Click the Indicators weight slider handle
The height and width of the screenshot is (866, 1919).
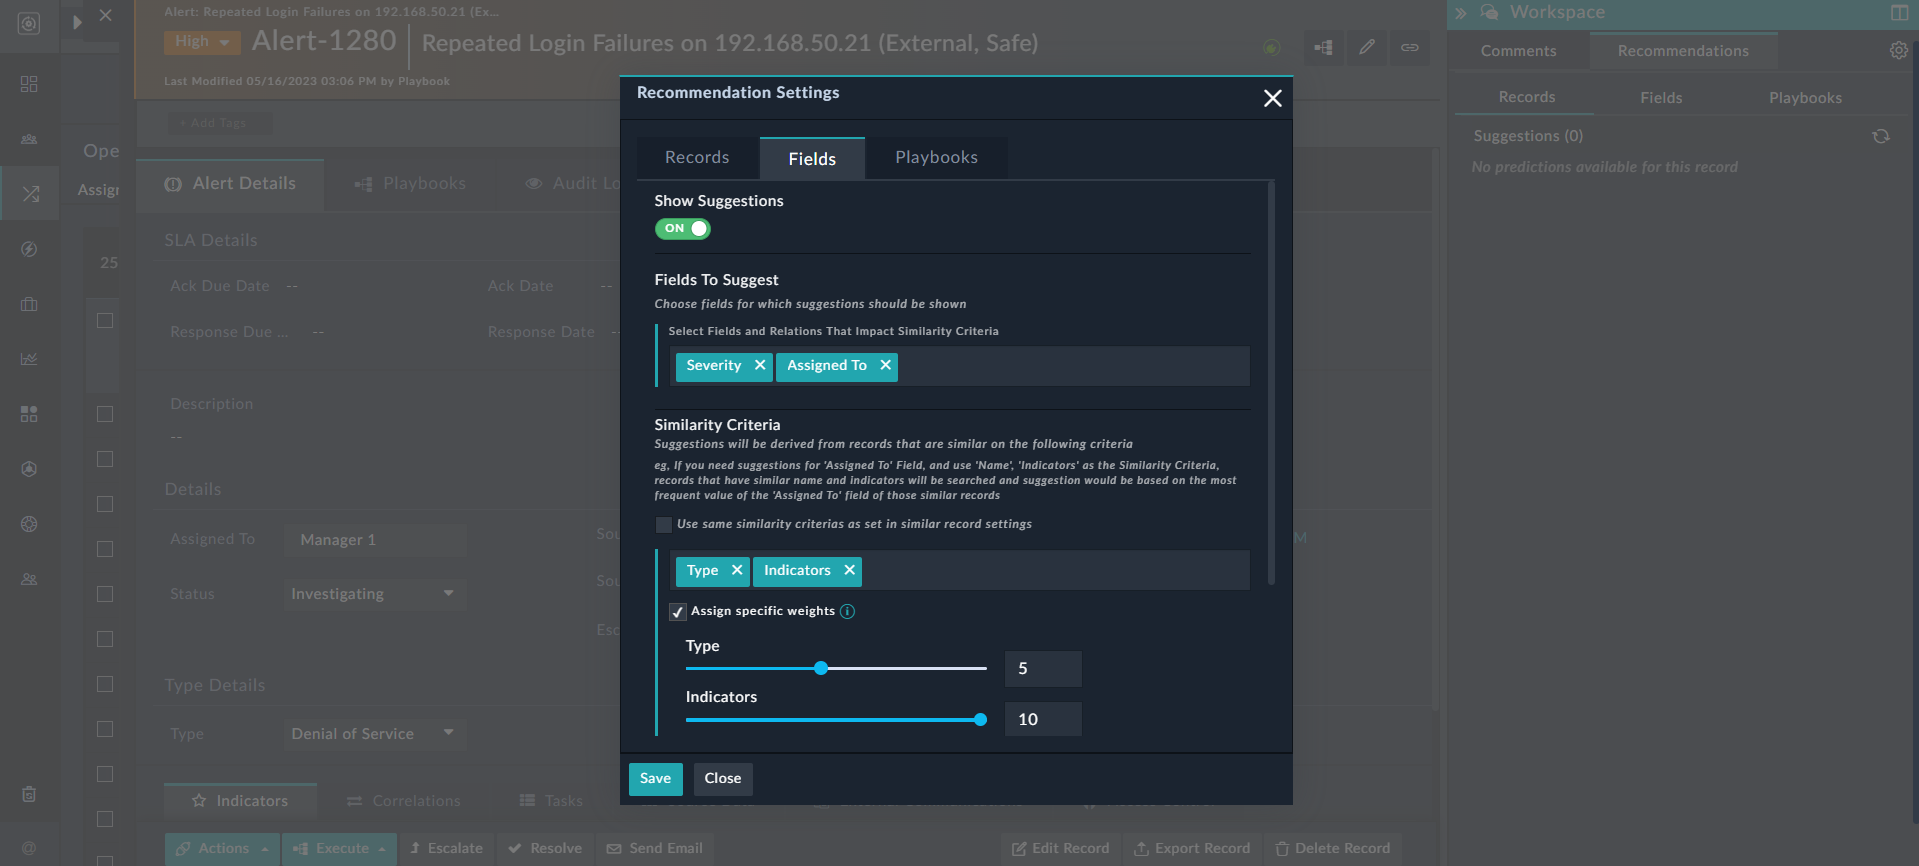pos(981,720)
